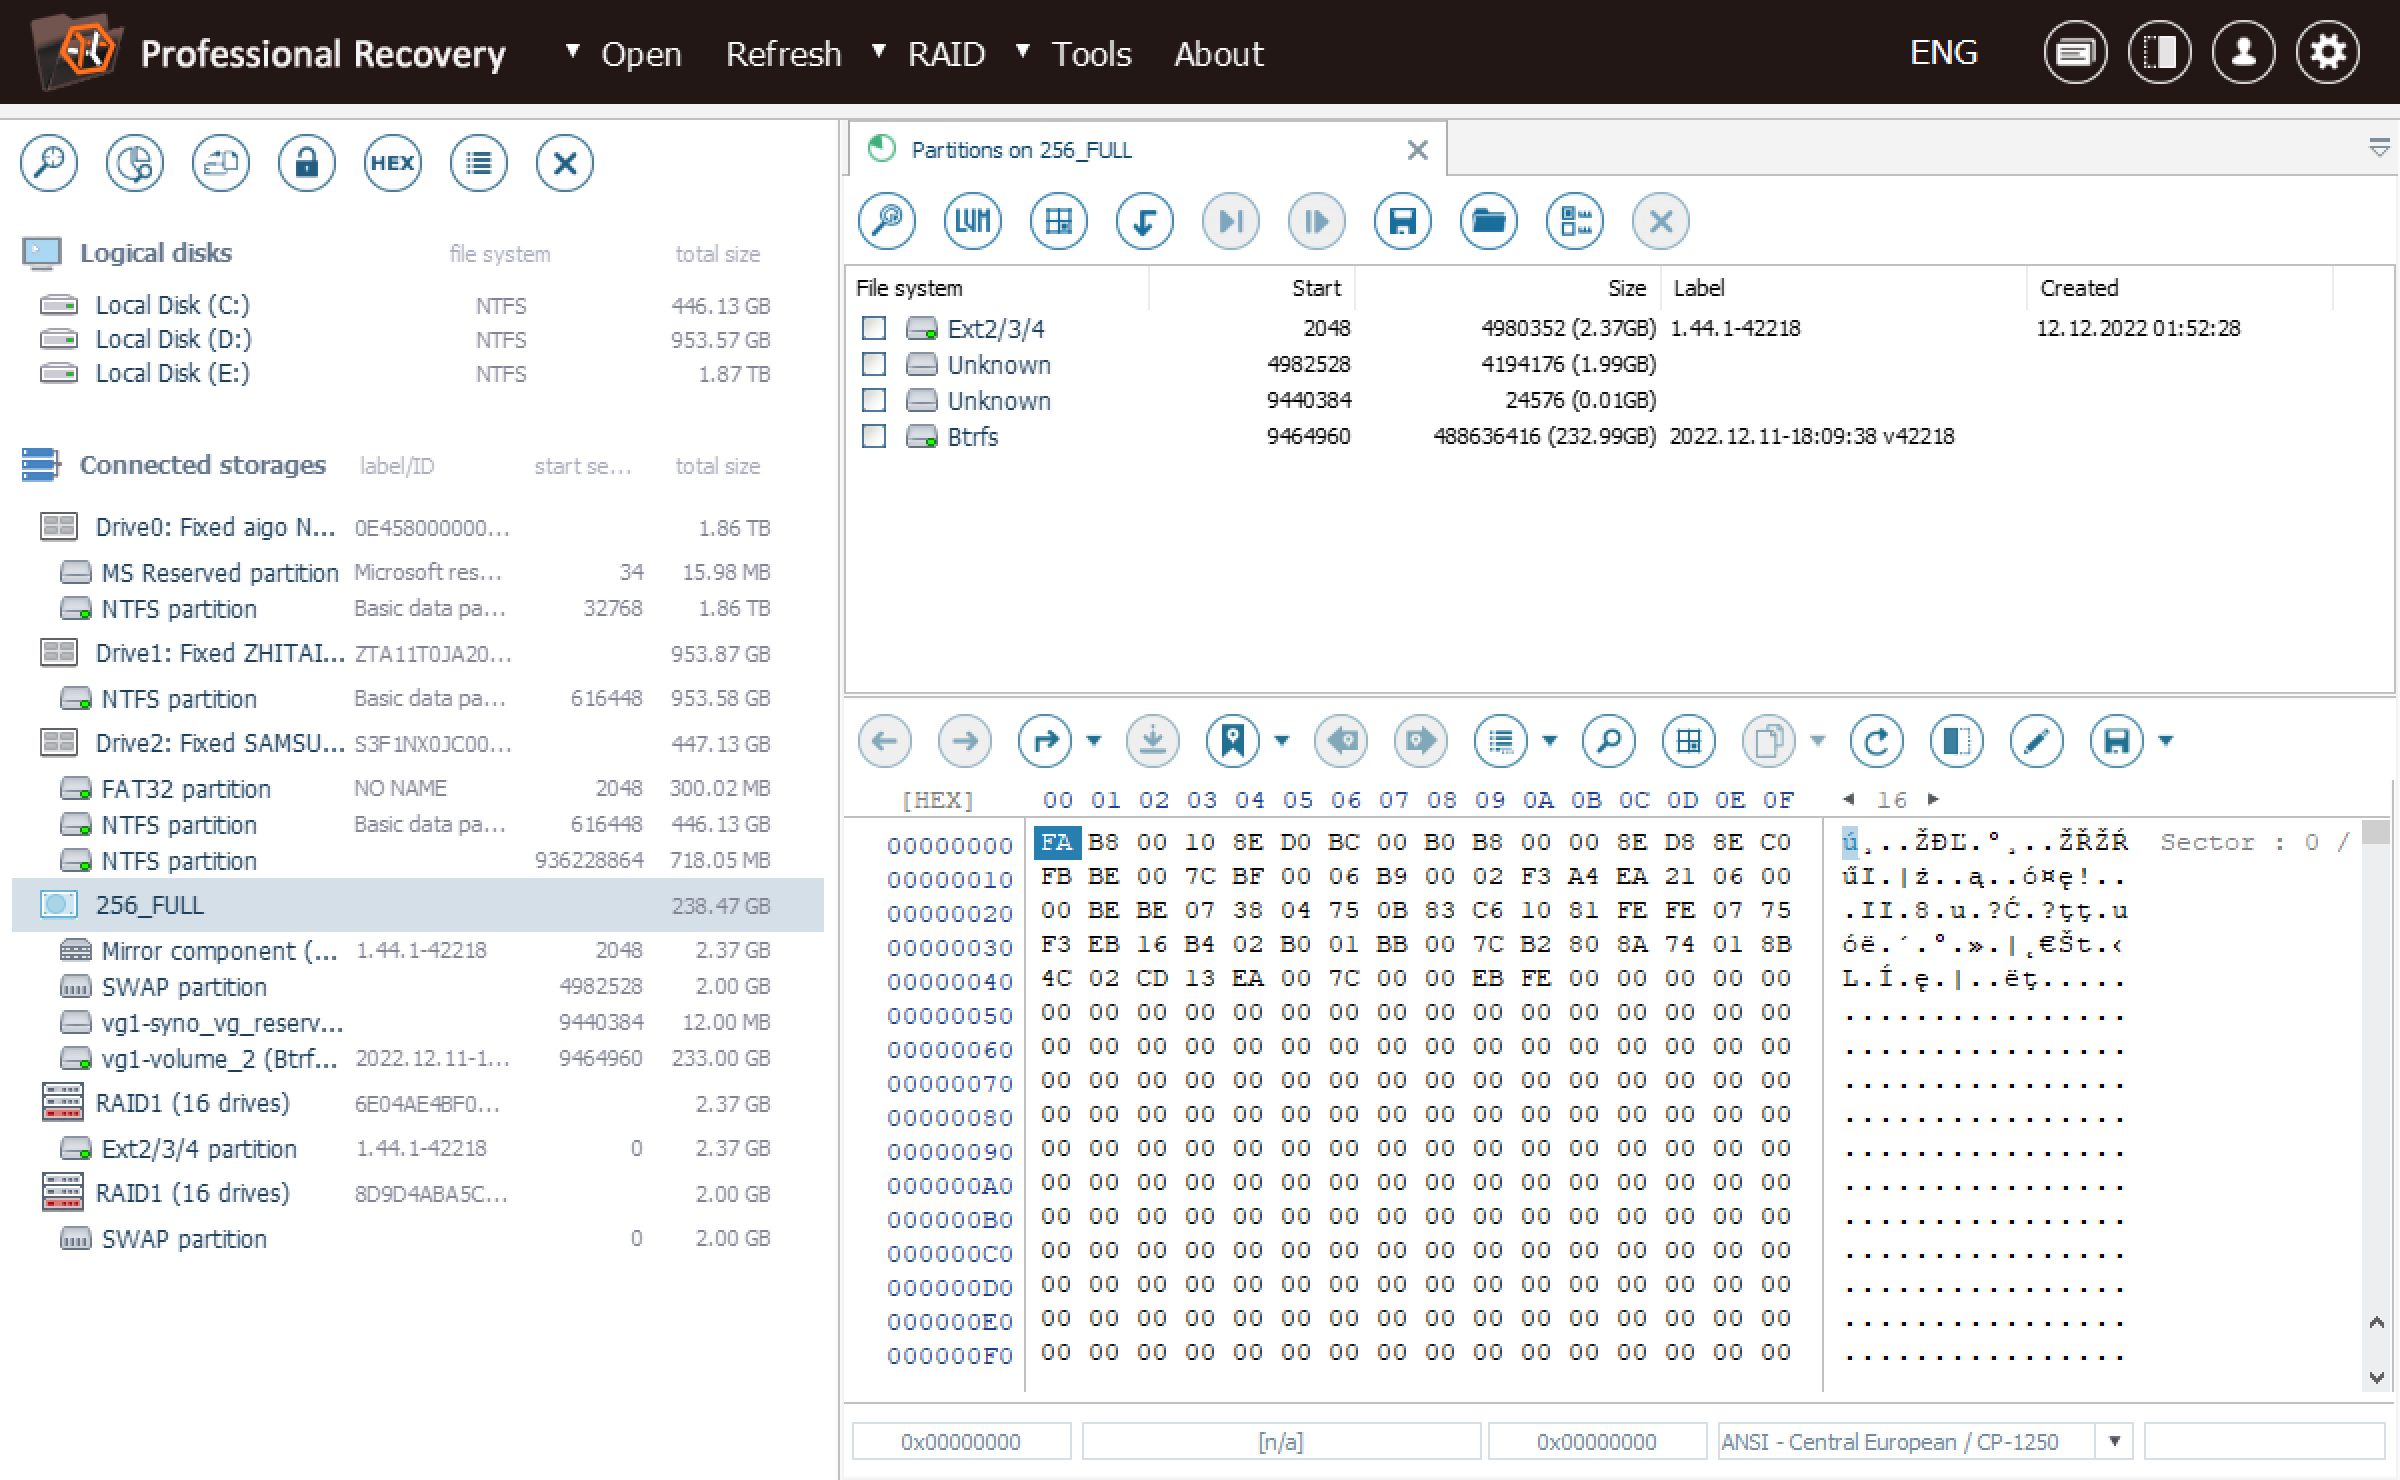Check the Btrfs partition checkbox
This screenshot has width=2400, height=1480.
tap(874, 436)
